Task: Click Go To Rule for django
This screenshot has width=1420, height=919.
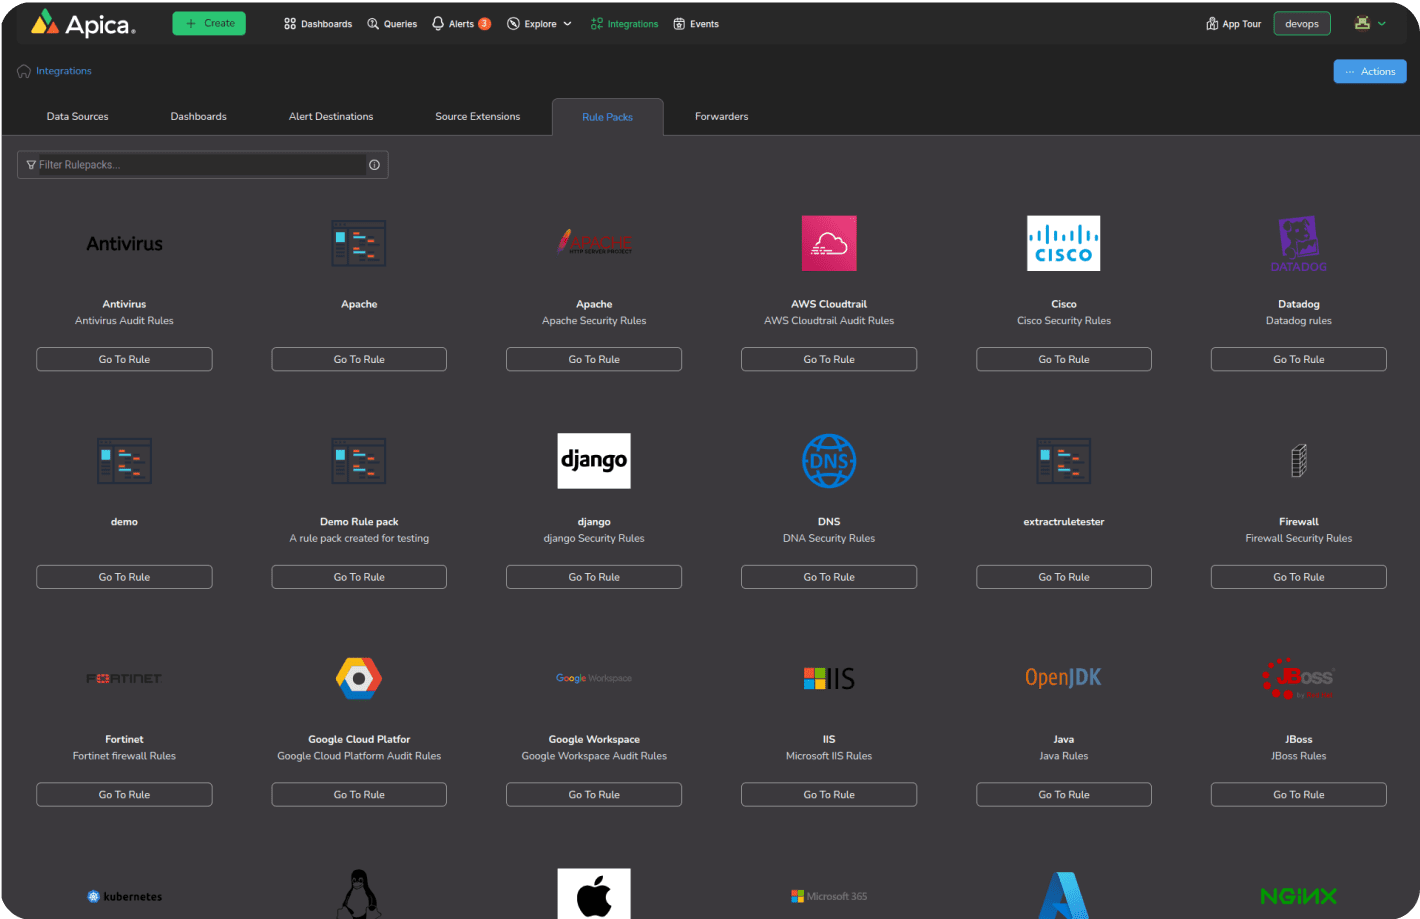Action: point(594,577)
